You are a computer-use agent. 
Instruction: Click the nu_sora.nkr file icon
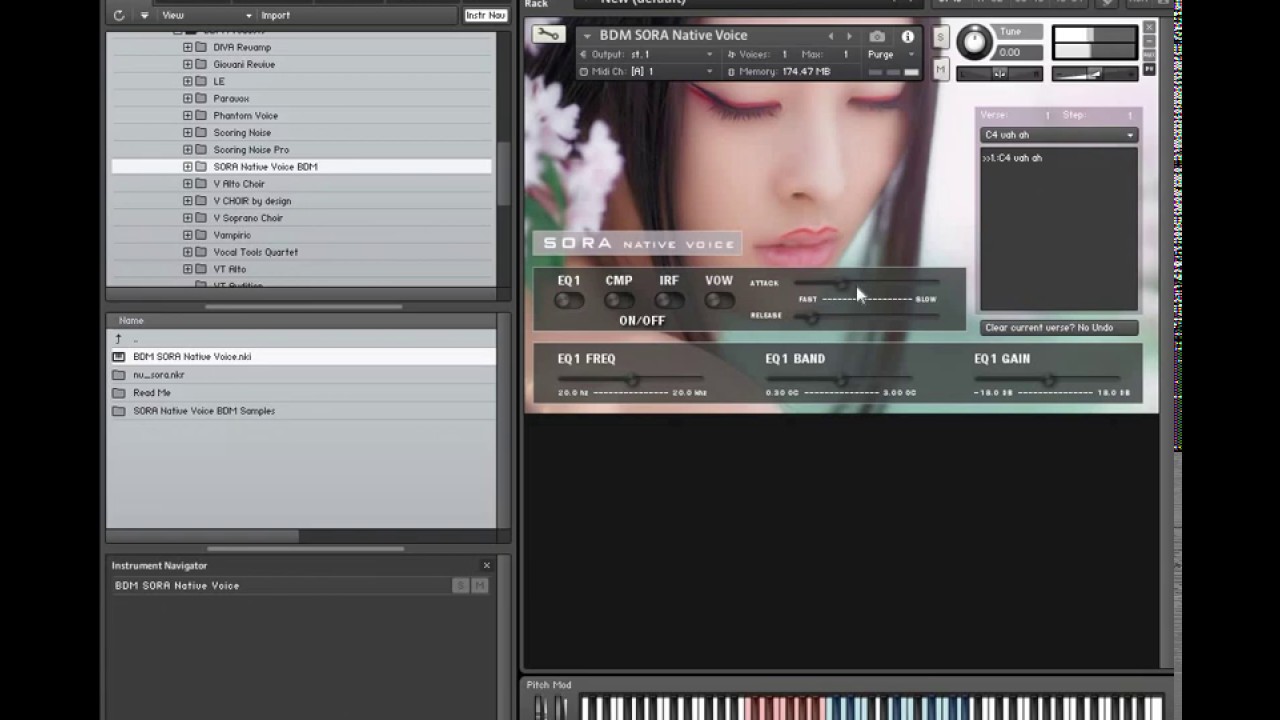click(x=119, y=375)
